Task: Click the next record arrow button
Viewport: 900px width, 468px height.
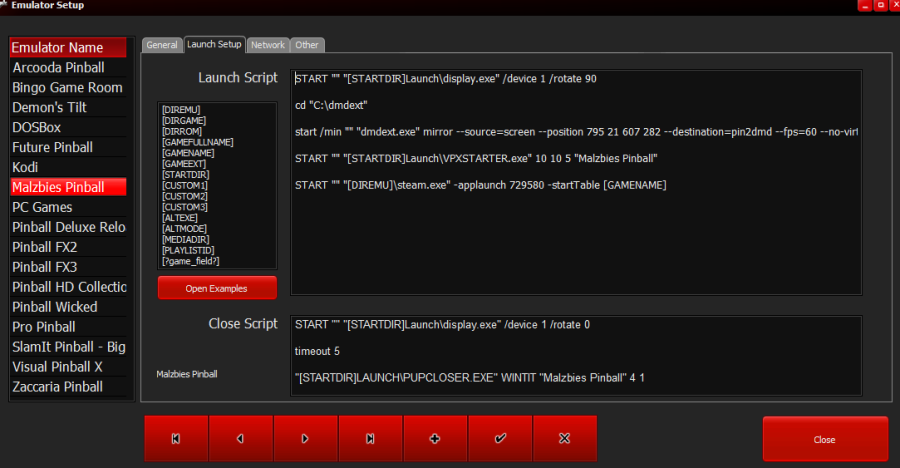Action: [306, 439]
